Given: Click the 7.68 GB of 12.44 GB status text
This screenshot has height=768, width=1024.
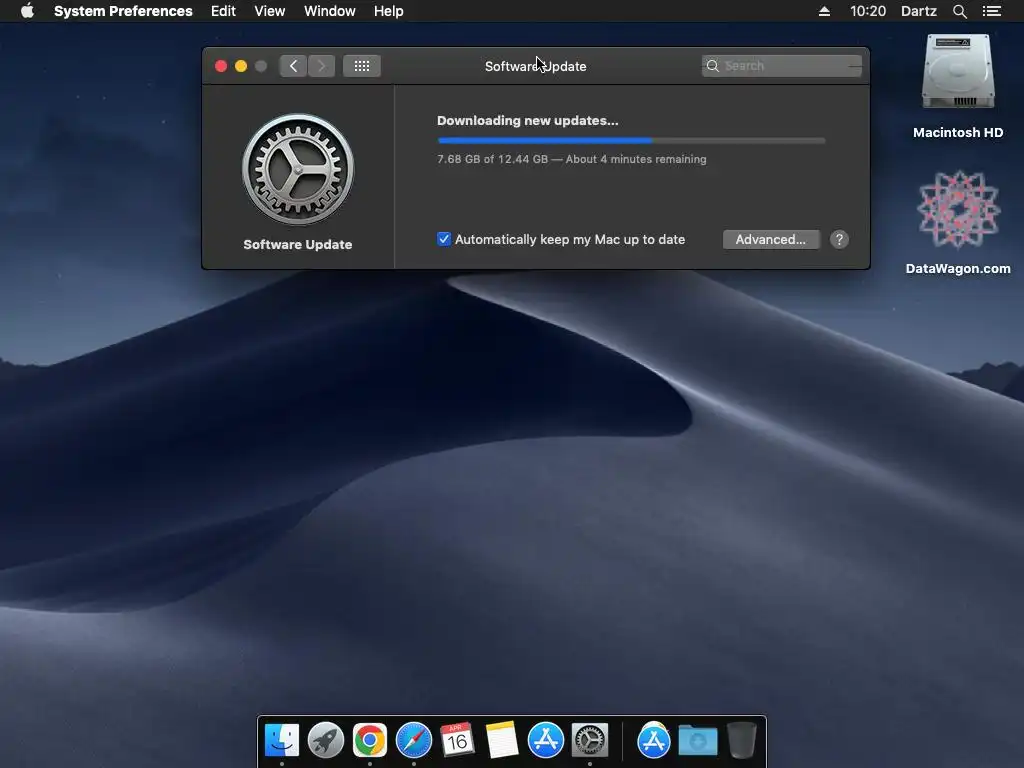Looking at the screenshot, I should [x=571, y=159].
